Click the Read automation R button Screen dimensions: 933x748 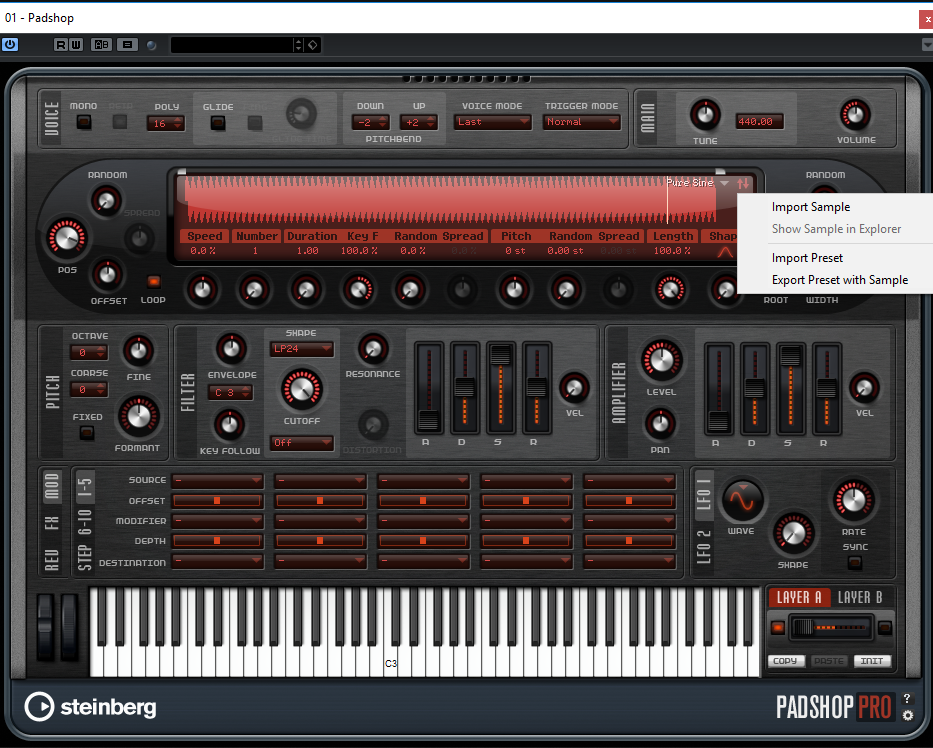click(x=61, y=45)
